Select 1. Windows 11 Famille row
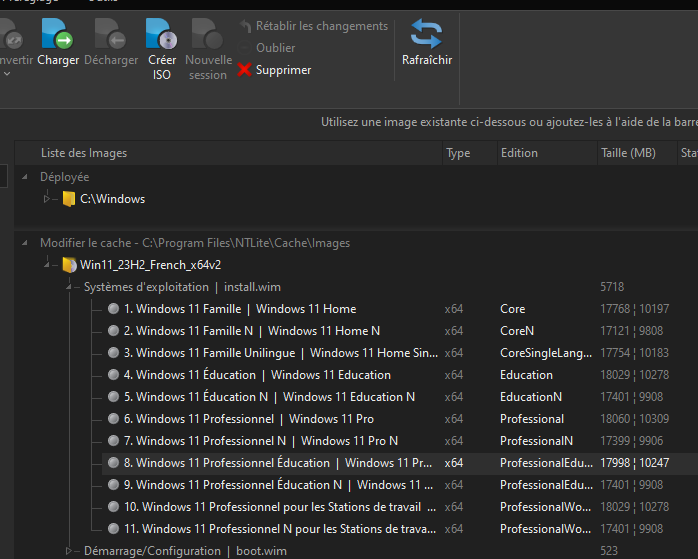Image resolution: width=698 pixels, height=559 pixels. pyautogui.click(x=240, y=309)
